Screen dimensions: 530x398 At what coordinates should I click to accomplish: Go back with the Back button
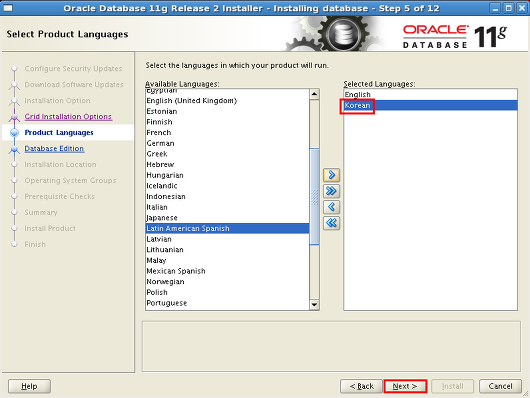coord(361,386)
